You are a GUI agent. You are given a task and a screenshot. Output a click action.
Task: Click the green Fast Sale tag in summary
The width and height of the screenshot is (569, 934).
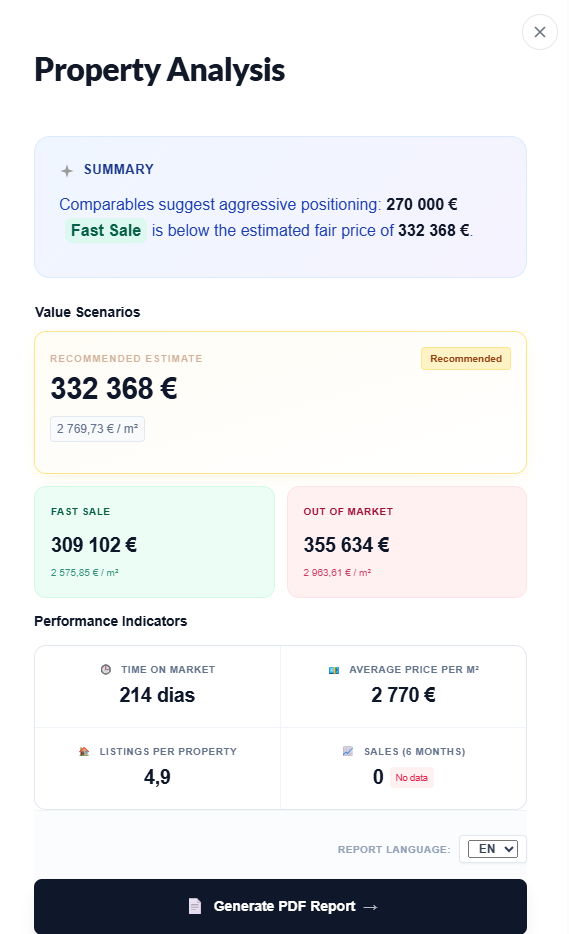106,231
